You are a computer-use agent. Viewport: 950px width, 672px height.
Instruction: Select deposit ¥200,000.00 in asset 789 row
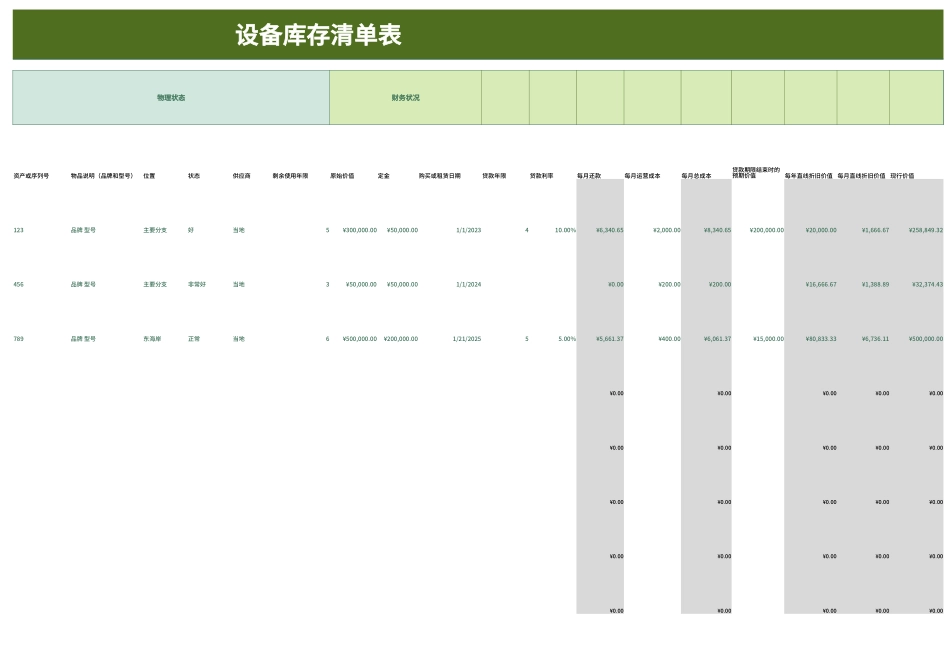tap(400, 339)
